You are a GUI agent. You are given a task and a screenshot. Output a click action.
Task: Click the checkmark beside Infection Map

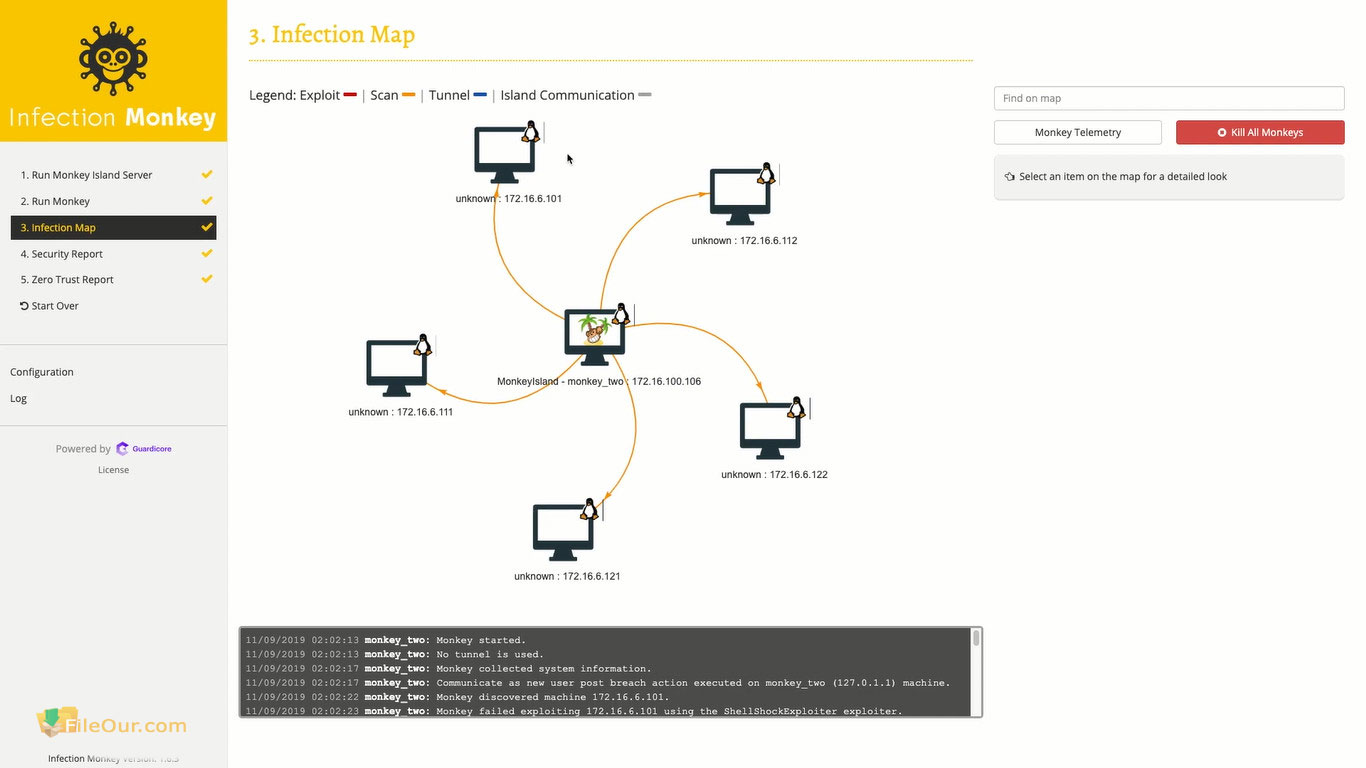(x=207, y=227)
